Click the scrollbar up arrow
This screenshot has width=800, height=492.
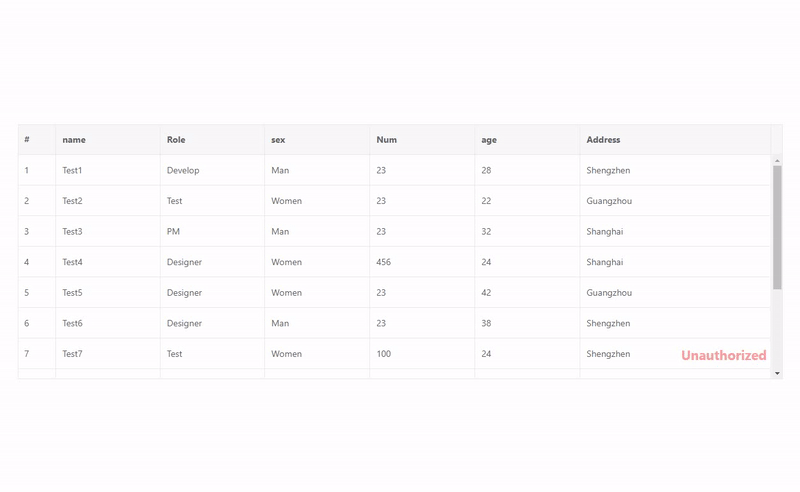click(777, 161)
